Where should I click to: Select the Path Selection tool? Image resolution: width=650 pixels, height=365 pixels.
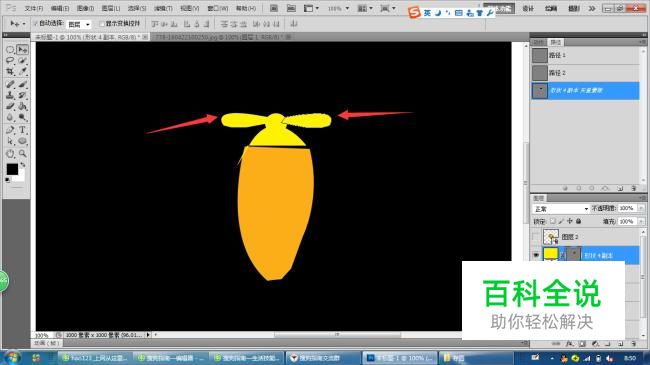pyautogui.click(x=10, y=141)
